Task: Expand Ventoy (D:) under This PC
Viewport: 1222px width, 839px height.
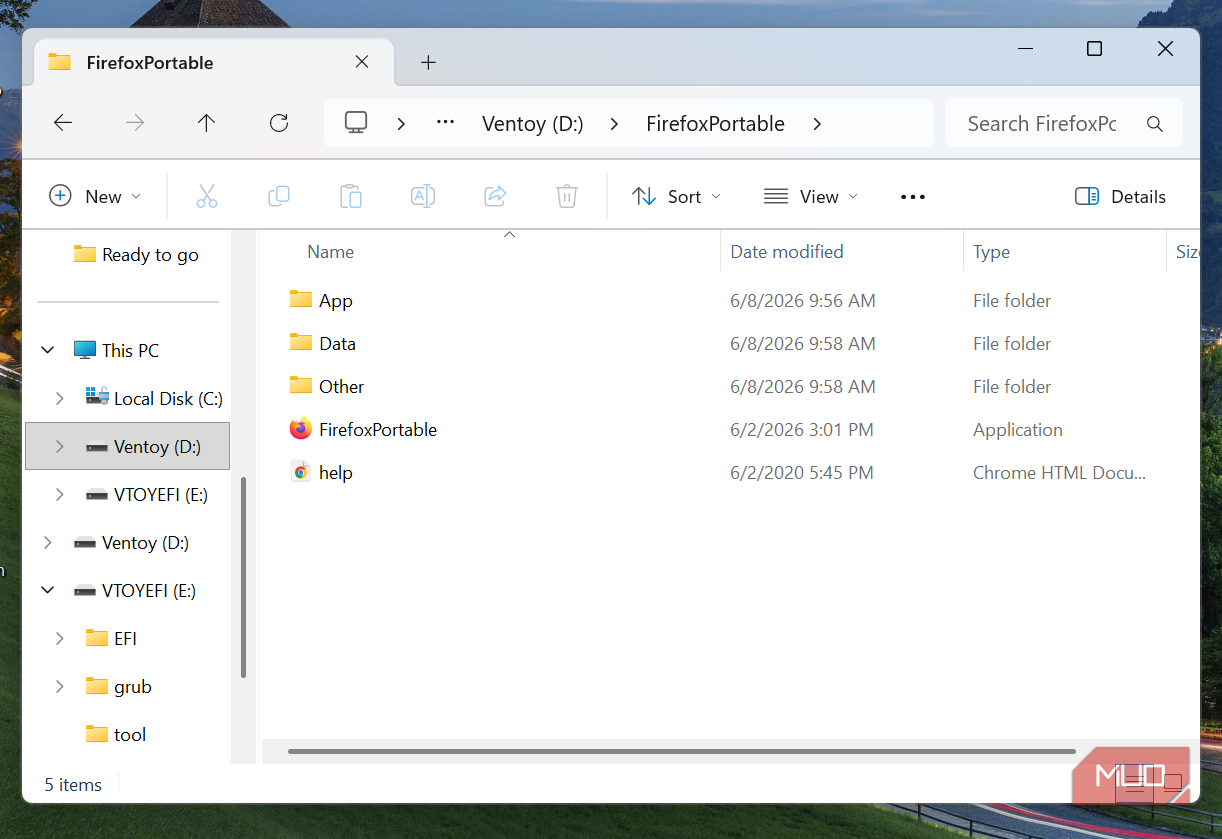Action: pyautogui.click(x=60, y=446)
